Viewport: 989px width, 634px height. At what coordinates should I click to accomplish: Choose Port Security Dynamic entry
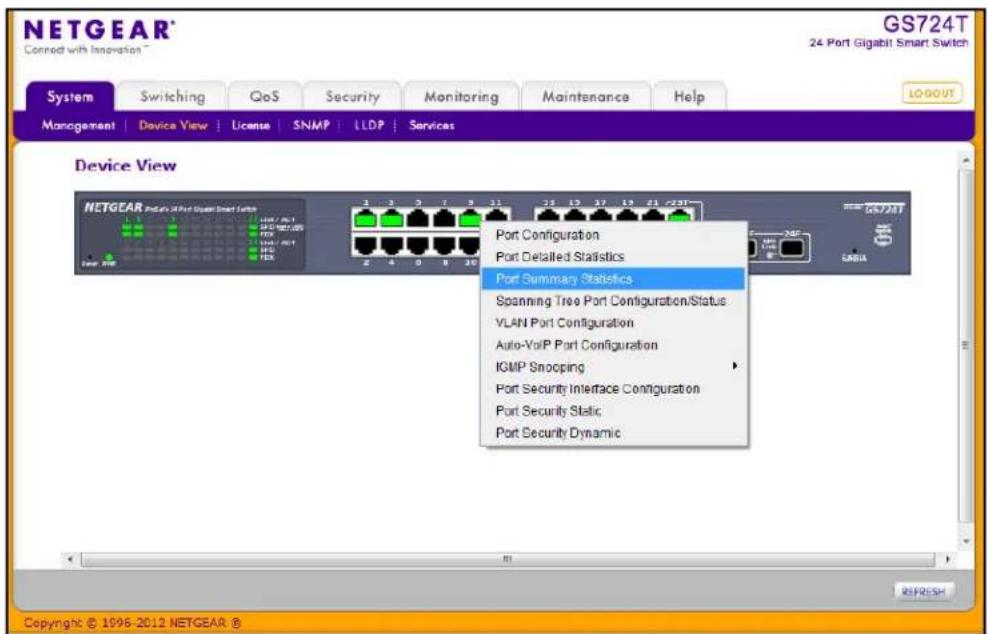tap(613, 433)
